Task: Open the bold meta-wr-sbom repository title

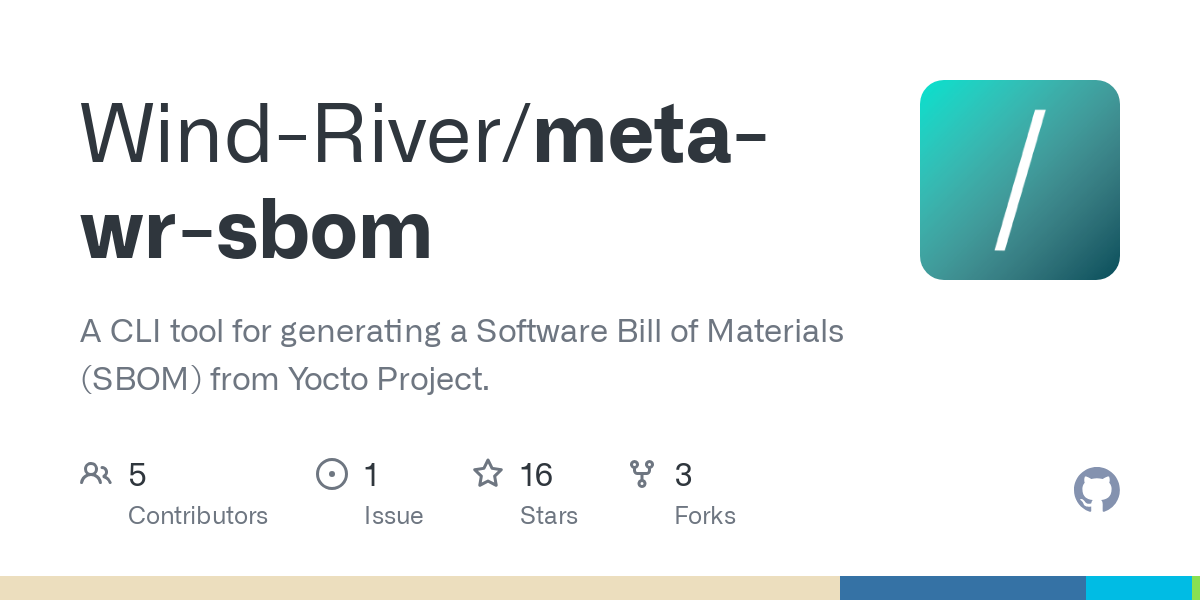Action: (x=256, y=228)
